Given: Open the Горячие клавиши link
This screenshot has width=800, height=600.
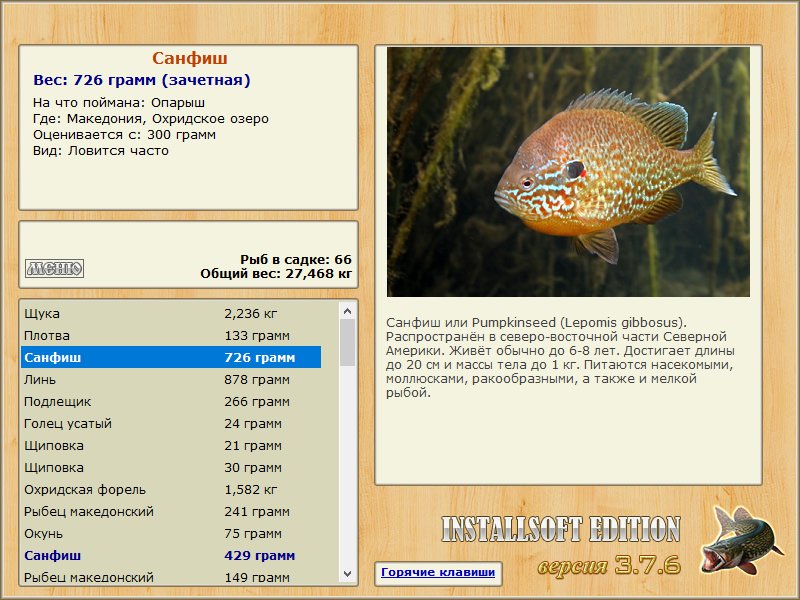Looking at the screenshot, I should pyautogui.click(x=438, y=572).
